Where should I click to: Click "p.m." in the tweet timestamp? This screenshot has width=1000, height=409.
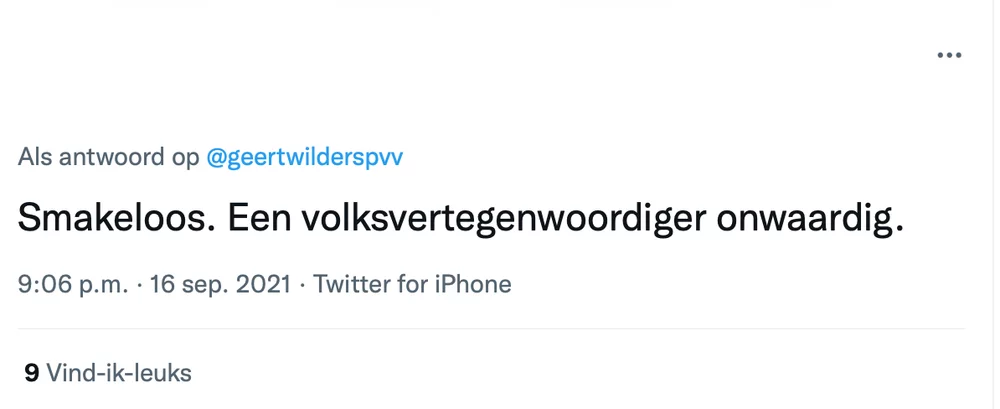tap(104, 284)
